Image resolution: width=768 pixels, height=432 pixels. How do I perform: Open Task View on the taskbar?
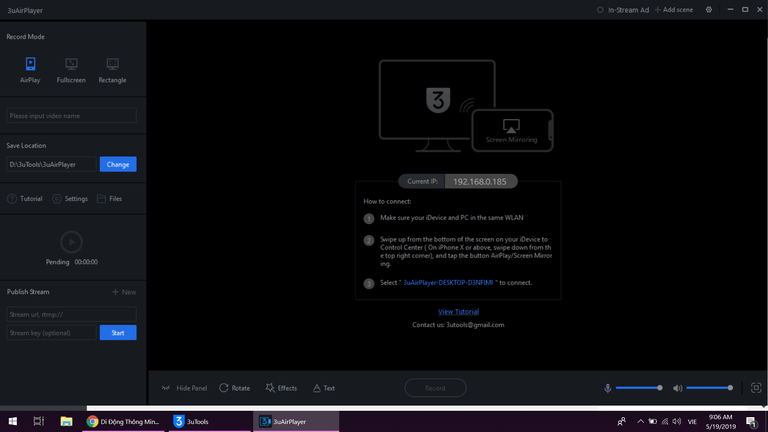[x=38, y=421]
